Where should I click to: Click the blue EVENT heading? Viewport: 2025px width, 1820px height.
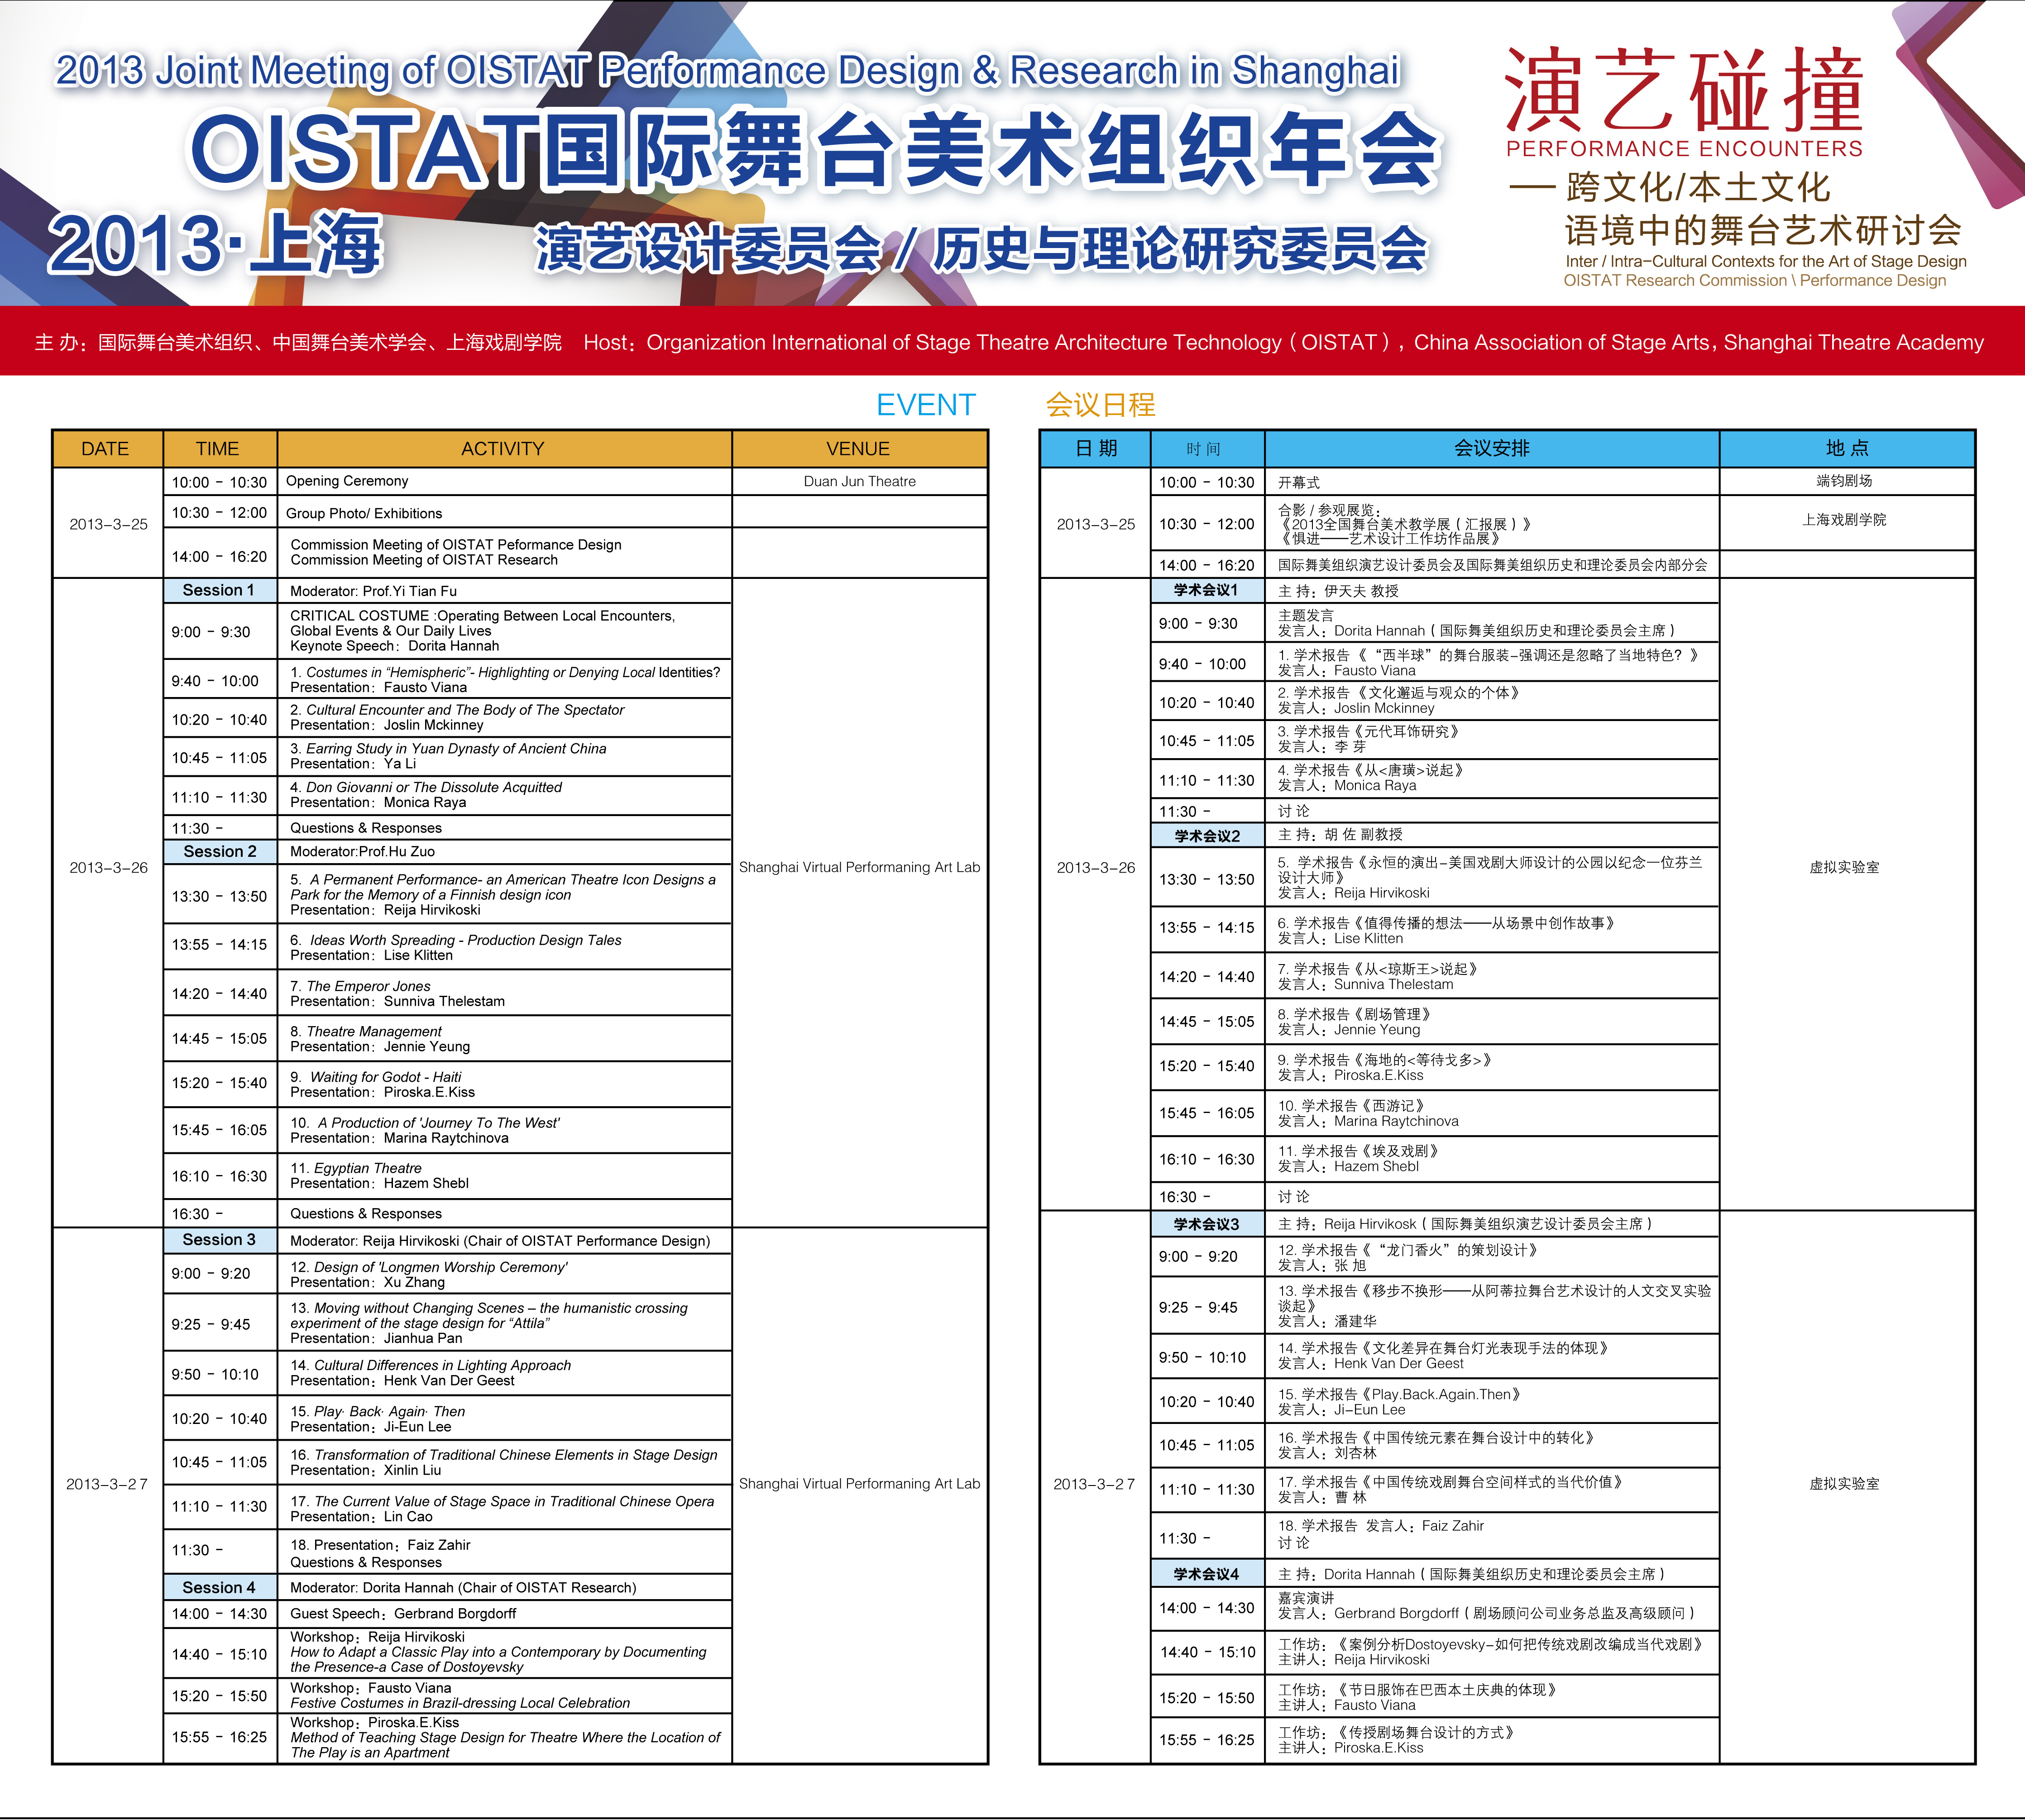coord(925,405)
